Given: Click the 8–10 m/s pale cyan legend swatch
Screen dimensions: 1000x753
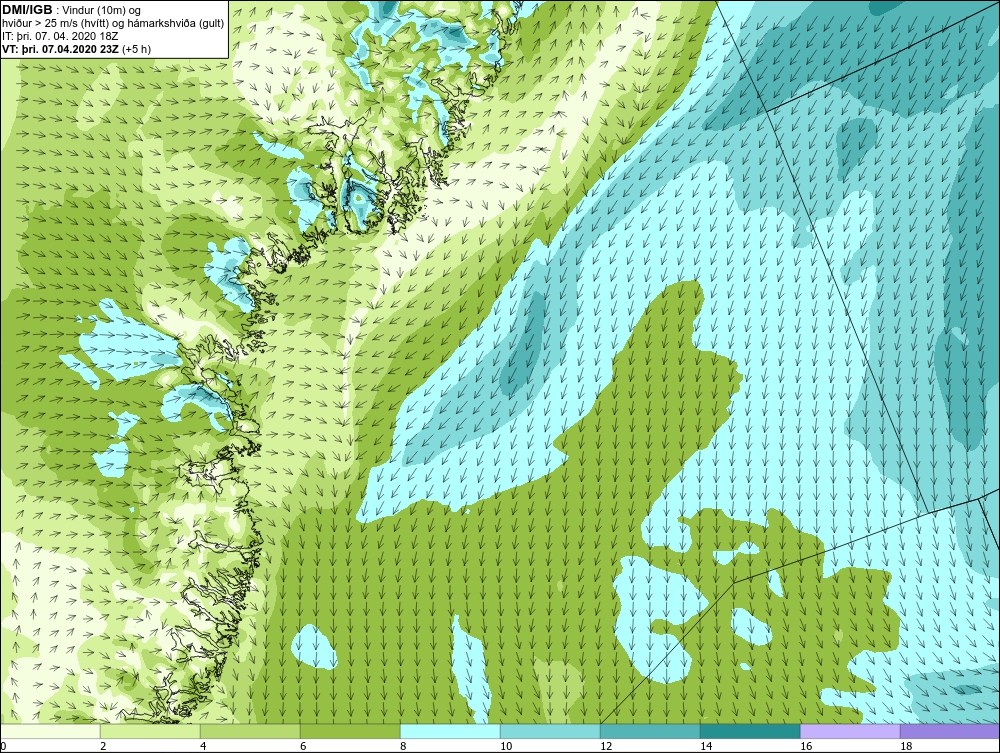Looking at the screenshot, I should 450,731.
